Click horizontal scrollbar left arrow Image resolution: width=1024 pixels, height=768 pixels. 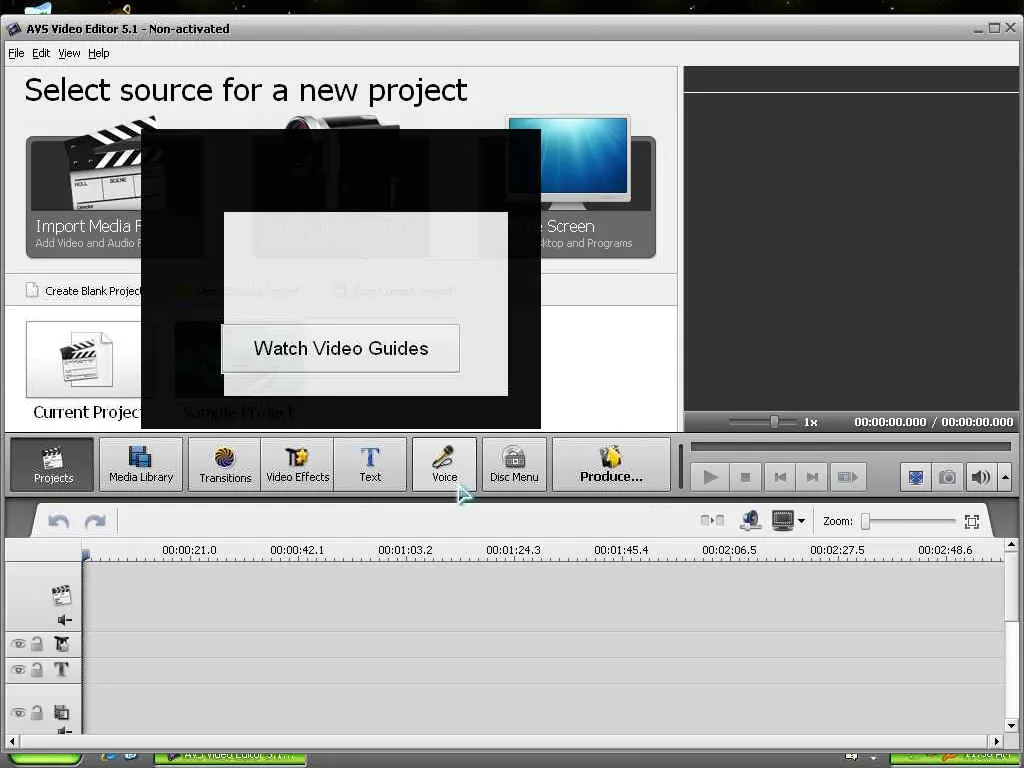point(12,741)
